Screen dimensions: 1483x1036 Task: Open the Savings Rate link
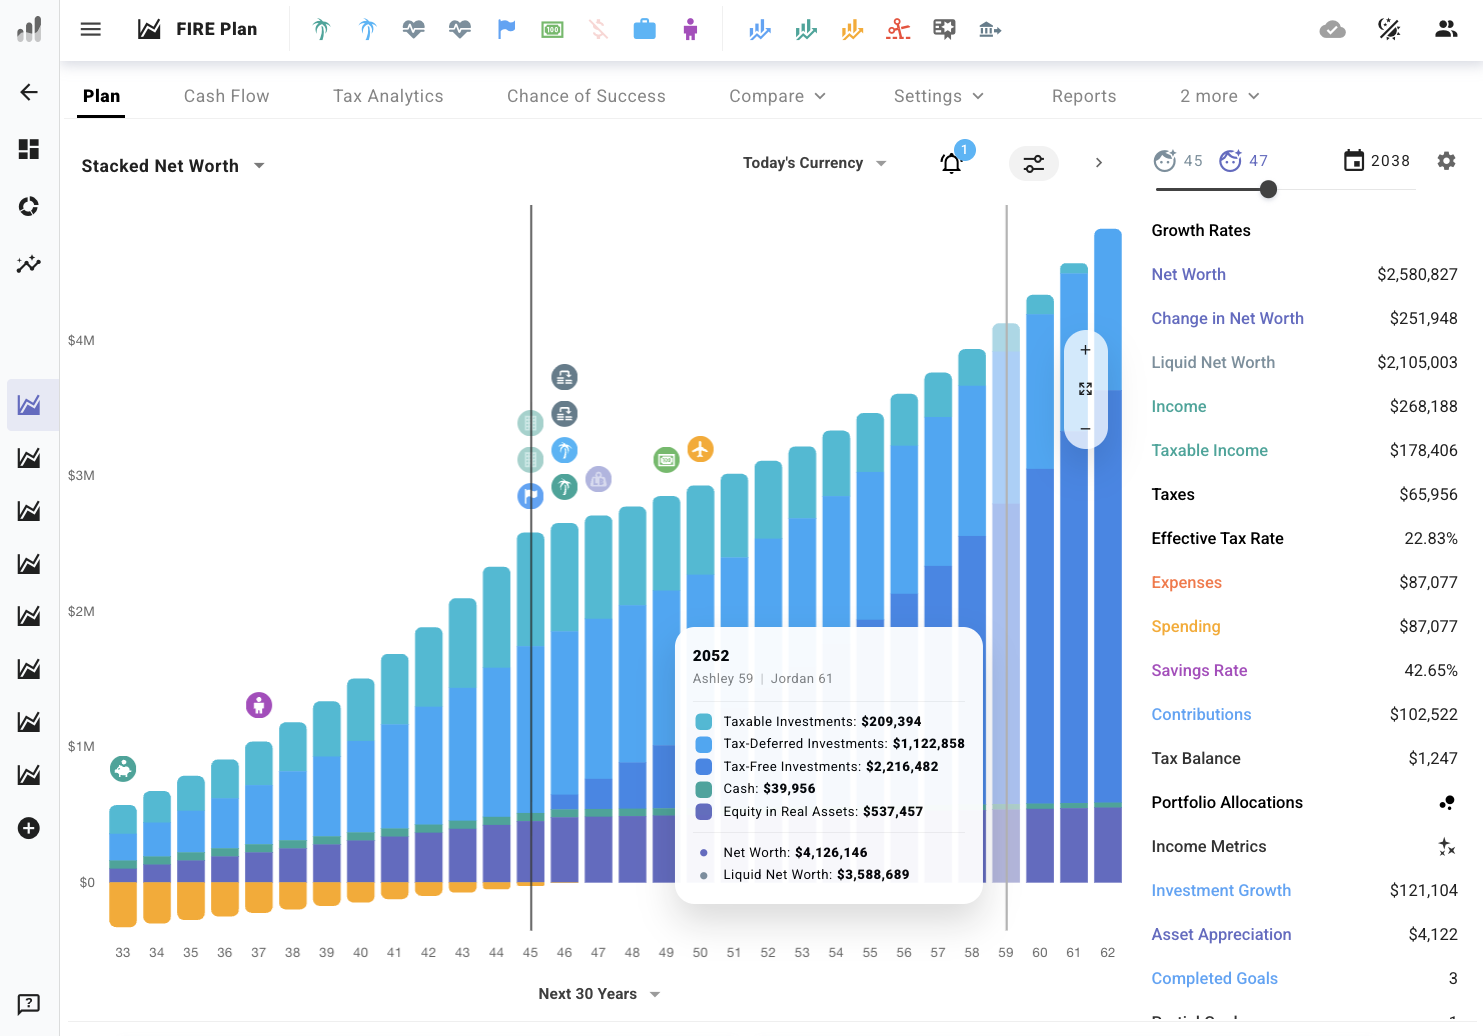tap(1199, 670)
